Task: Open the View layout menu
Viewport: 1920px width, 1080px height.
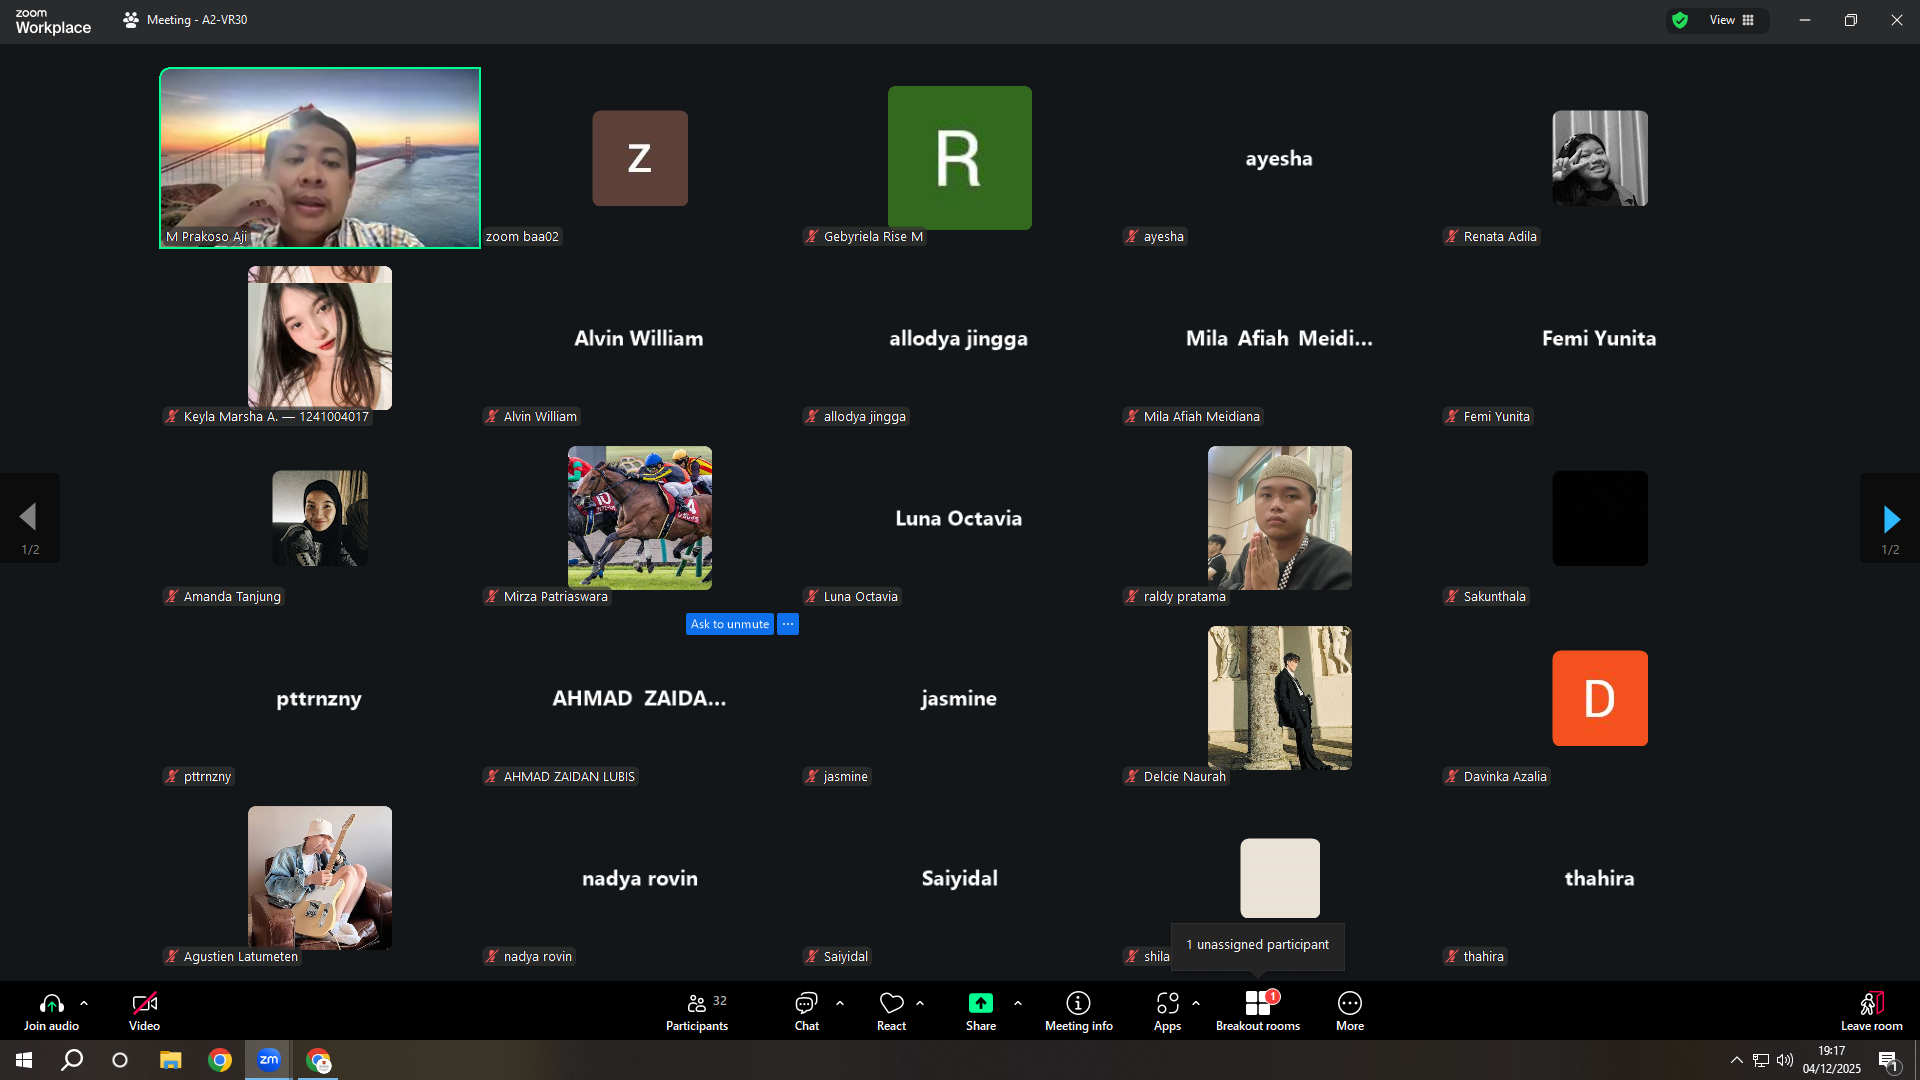Action: click(1732, 20)
